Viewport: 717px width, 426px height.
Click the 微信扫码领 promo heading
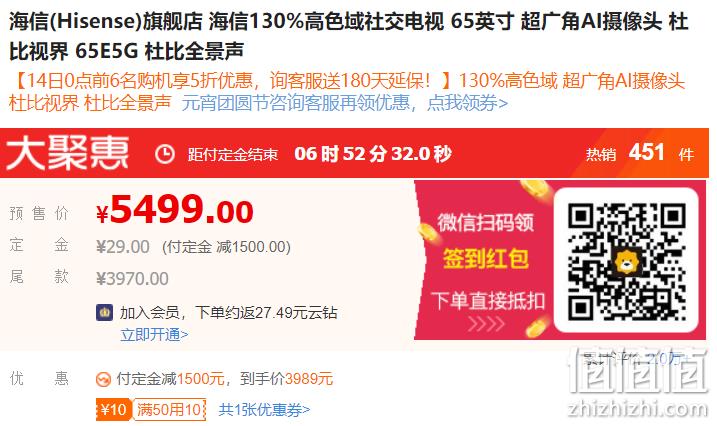click(485, 223)
